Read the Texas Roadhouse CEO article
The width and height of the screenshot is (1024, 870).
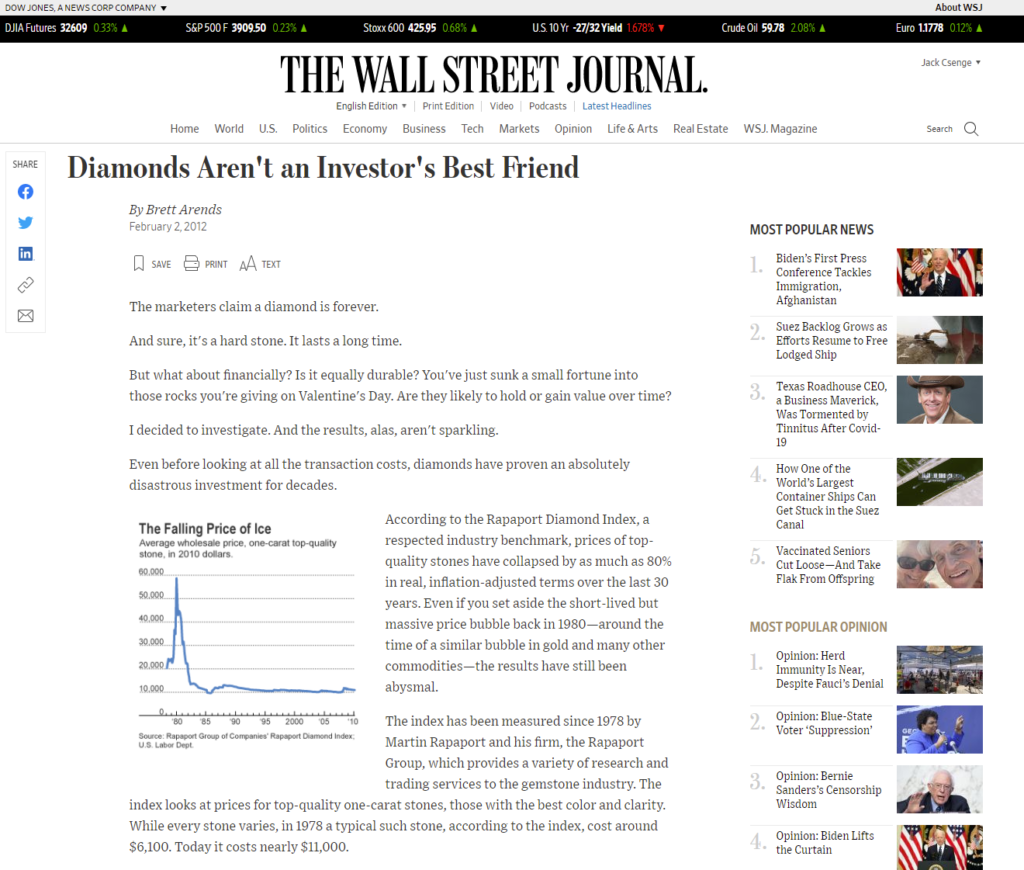coord(831,414)
